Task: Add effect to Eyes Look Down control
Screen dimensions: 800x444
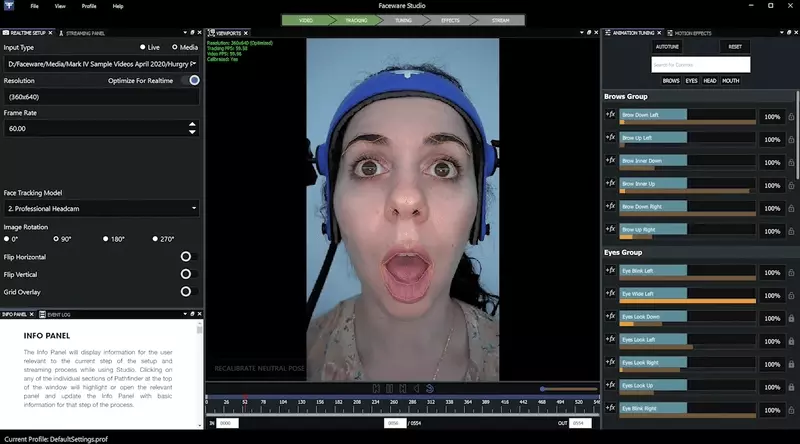Action: click(610, 316)
